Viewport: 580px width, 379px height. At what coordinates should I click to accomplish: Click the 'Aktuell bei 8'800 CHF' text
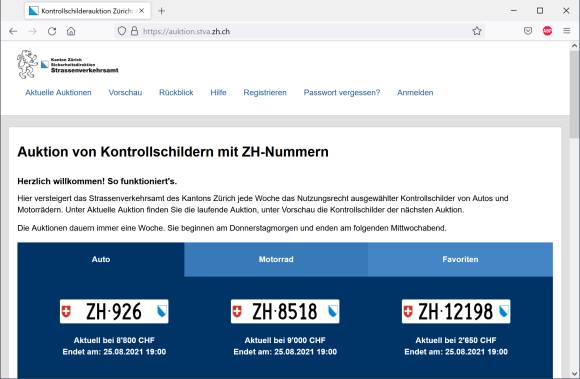pos(114,340)
